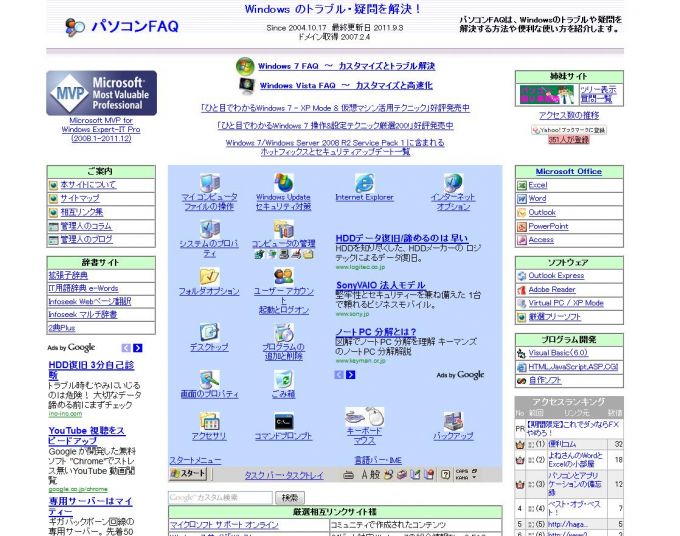
Task: Click the 検索 button
Action: click(x=290, y=498)
